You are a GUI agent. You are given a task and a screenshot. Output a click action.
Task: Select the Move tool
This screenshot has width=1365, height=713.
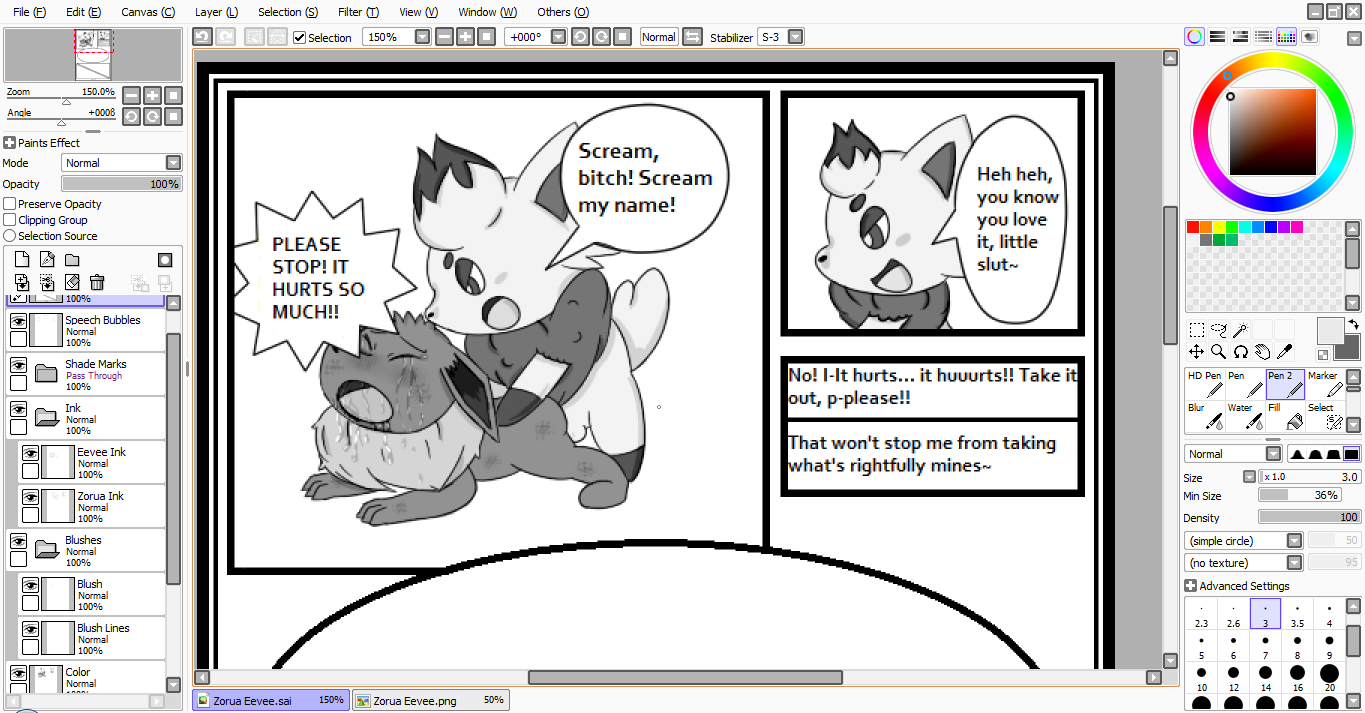pos(1196,352)
